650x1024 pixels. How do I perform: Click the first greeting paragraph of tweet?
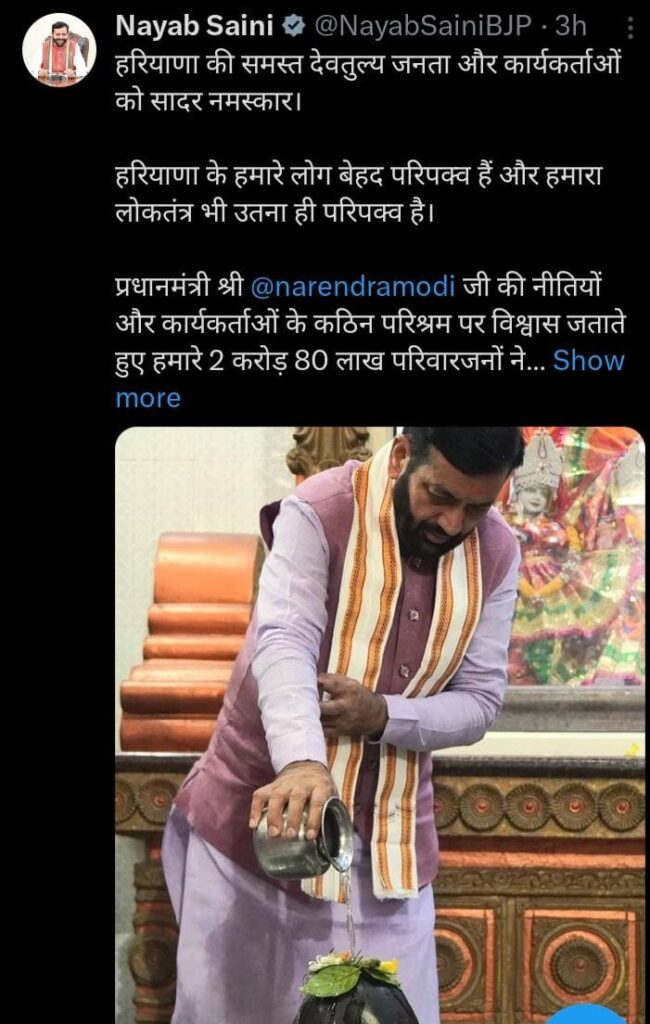pyautogui.click(x=368, y=84)
